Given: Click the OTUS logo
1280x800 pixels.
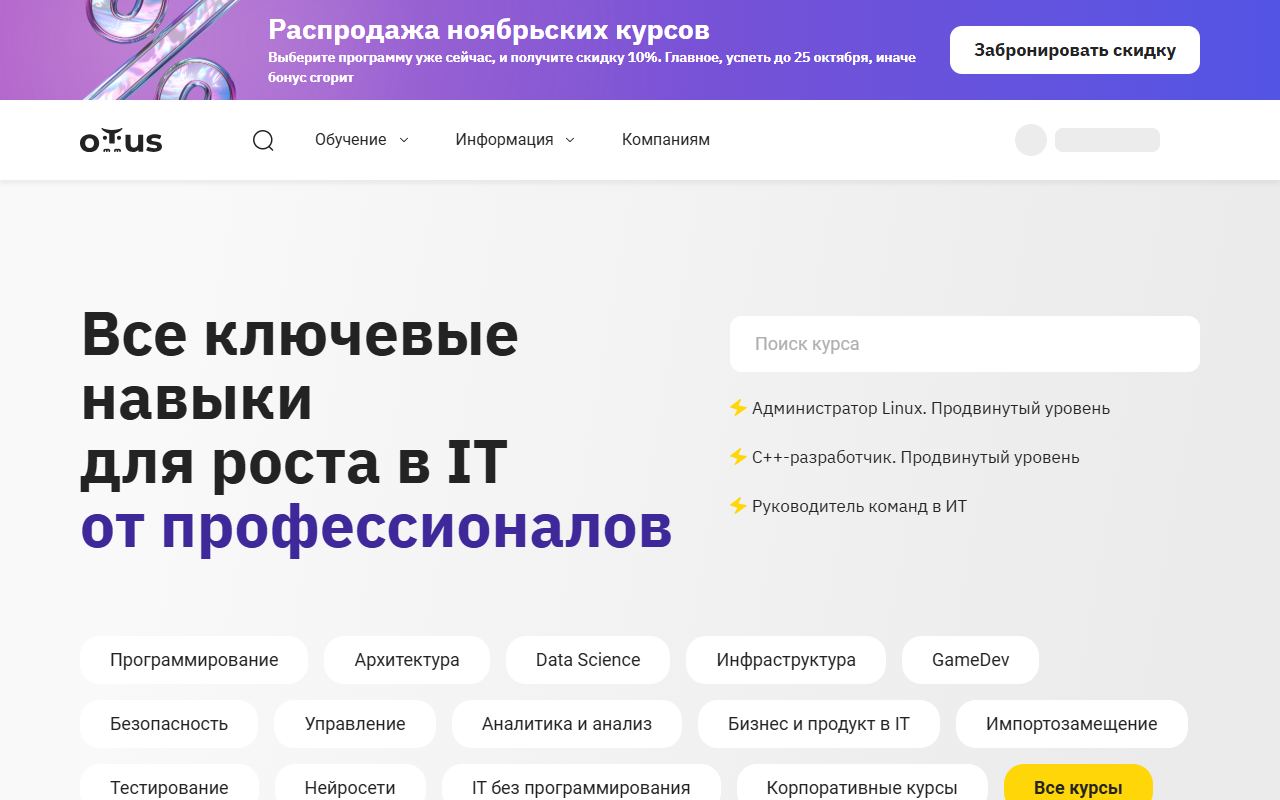Looking at the screenshot, I should 121,141.
